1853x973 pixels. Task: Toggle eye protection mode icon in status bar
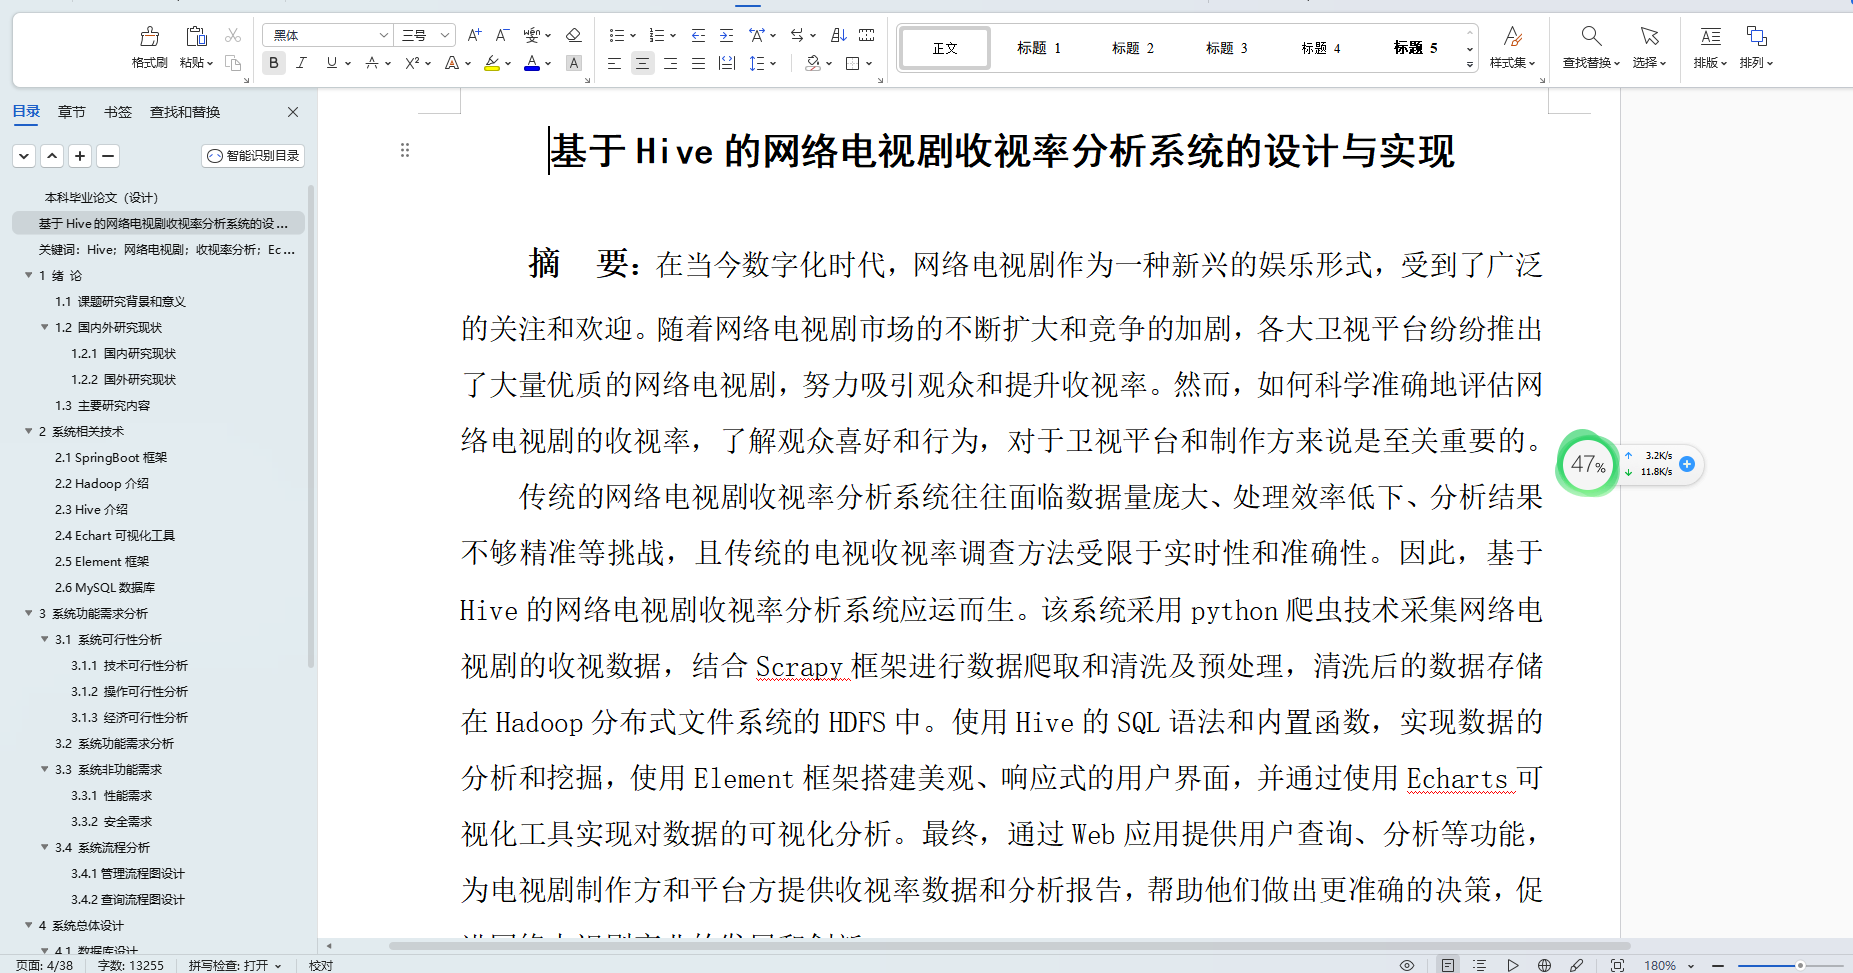coord(1407,965)
